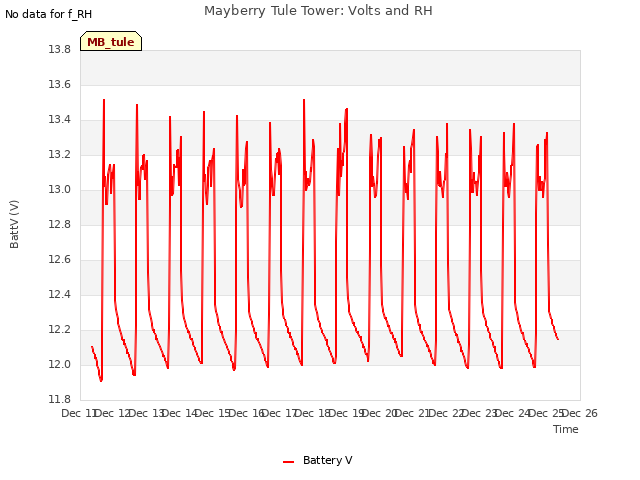Click the MB_tule annotation label
Screen dimensions: 640x480
(x=111, y=41)
